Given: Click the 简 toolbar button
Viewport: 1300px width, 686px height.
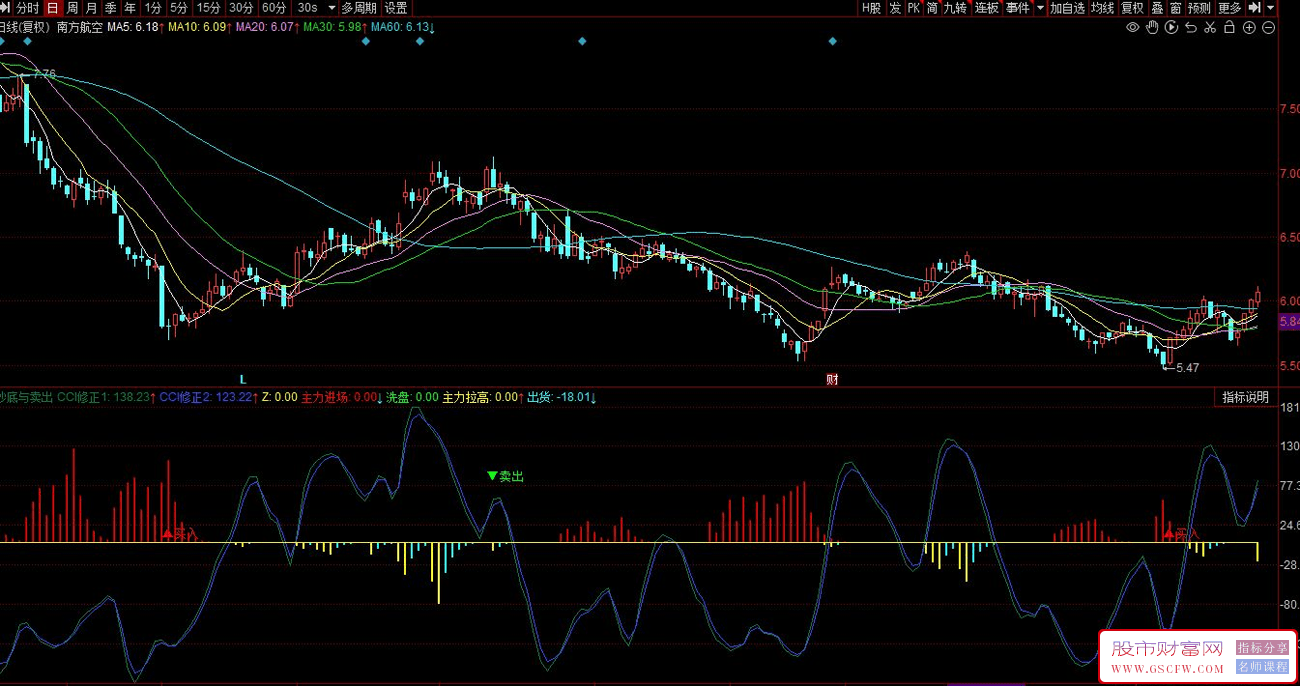Looking at the screenshot, I should (933, 8).
